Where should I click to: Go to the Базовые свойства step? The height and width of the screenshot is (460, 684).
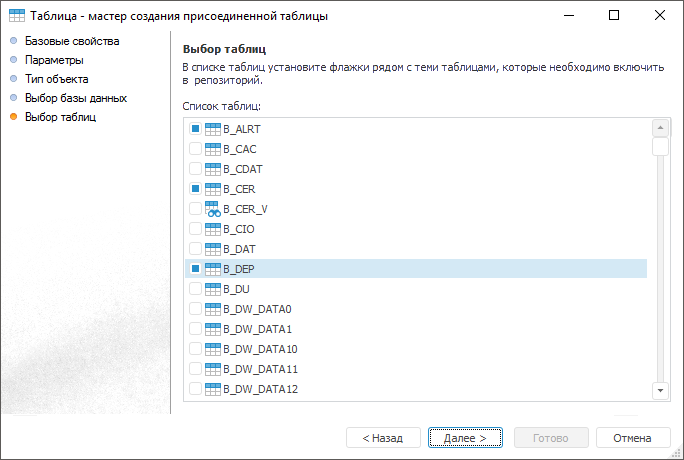(71, 41)
